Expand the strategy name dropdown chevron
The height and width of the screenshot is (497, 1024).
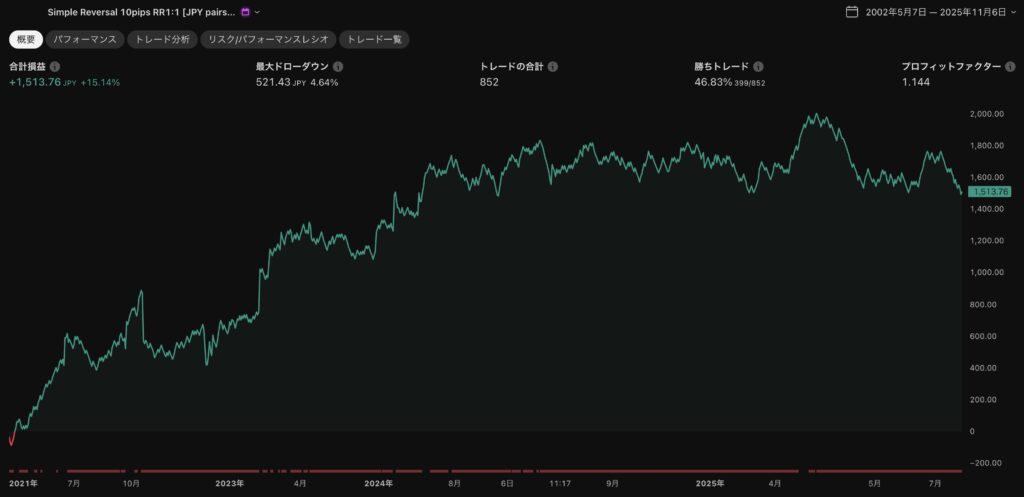pyautogui.click(x=258, y=12)
